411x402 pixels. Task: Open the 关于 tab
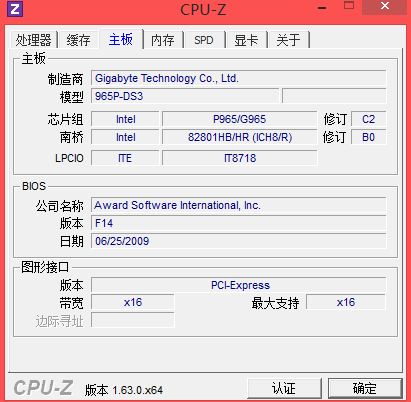coord(288,40)
